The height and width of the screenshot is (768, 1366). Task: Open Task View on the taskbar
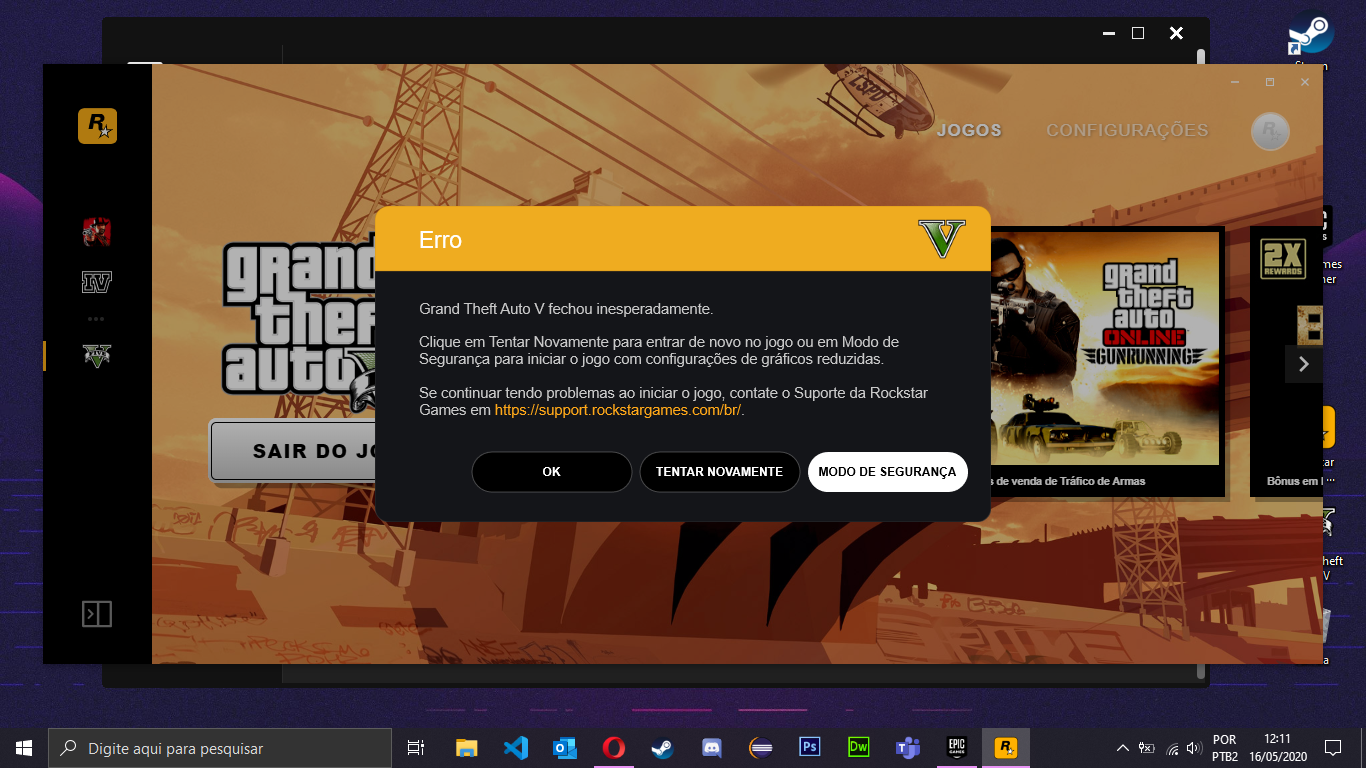click(416, 748)
